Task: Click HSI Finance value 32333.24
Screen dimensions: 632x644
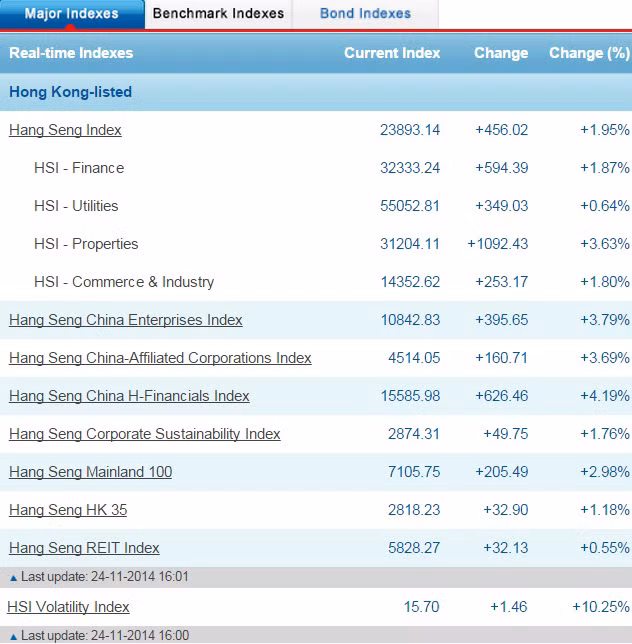Action: pyautogui.click(x=410, y=168)
